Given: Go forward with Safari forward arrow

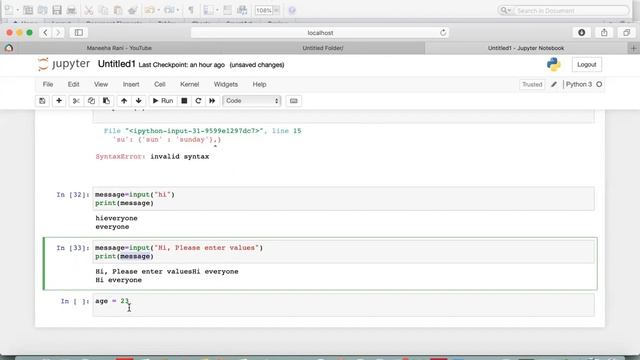Looking at the screenshot, I should [x=58, y=33].
